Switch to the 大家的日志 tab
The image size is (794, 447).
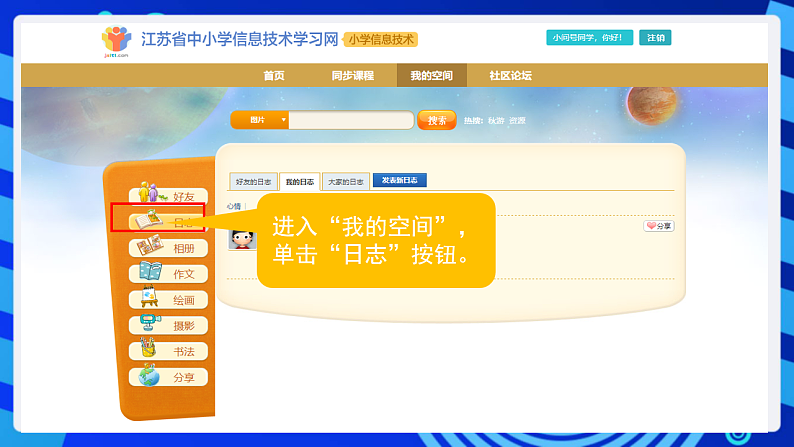click(x=345, y=182)
